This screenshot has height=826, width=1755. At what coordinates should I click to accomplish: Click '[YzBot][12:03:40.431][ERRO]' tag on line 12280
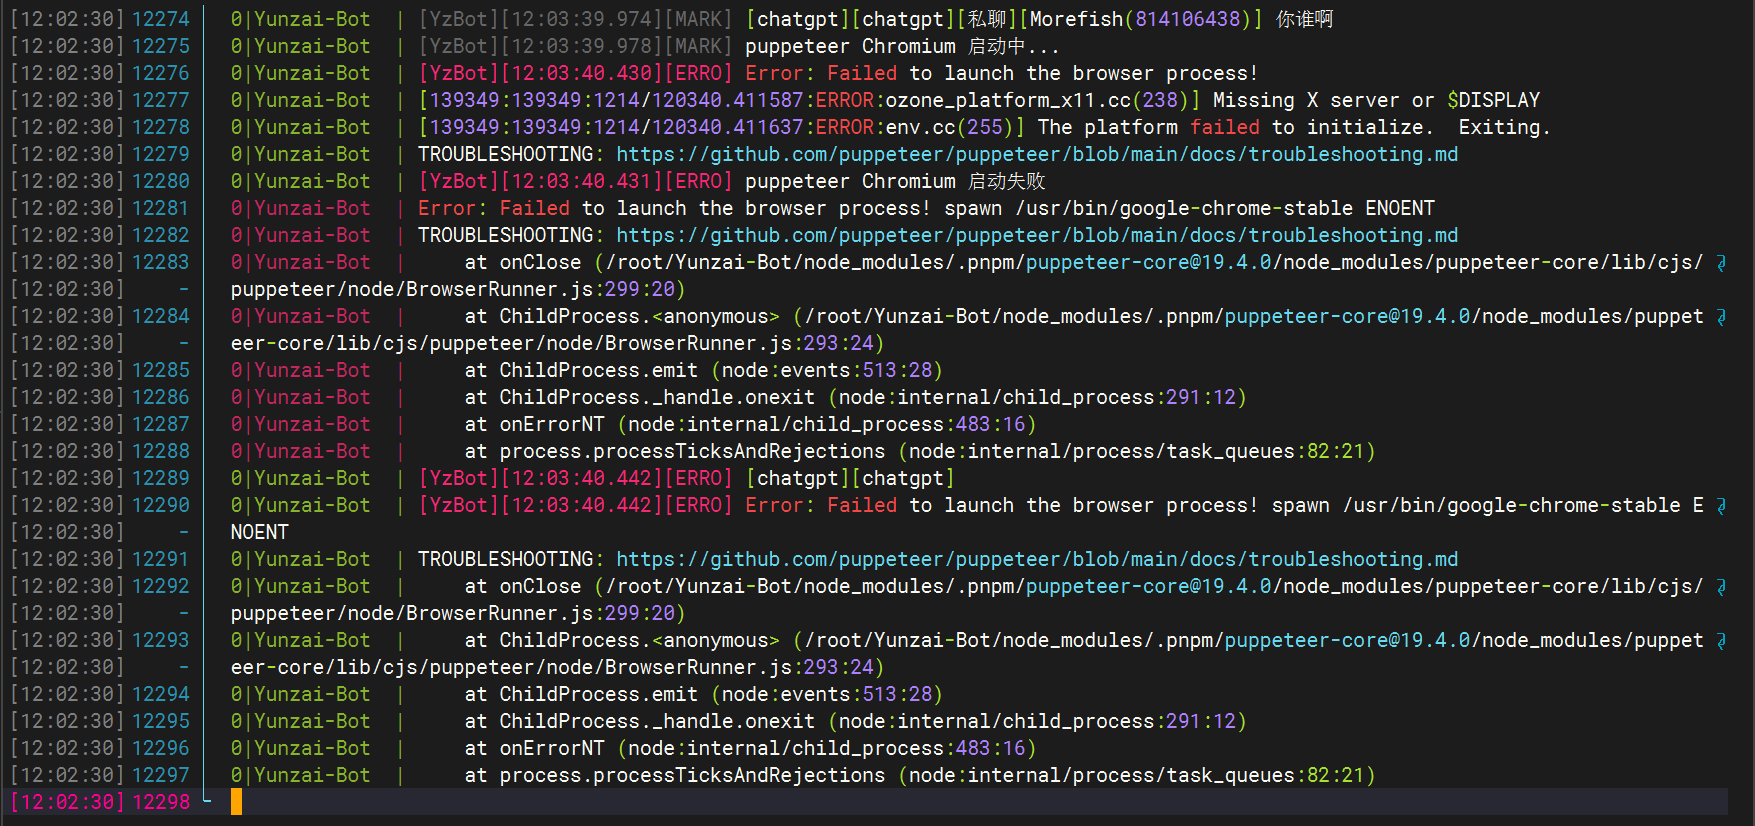point(575,181)
